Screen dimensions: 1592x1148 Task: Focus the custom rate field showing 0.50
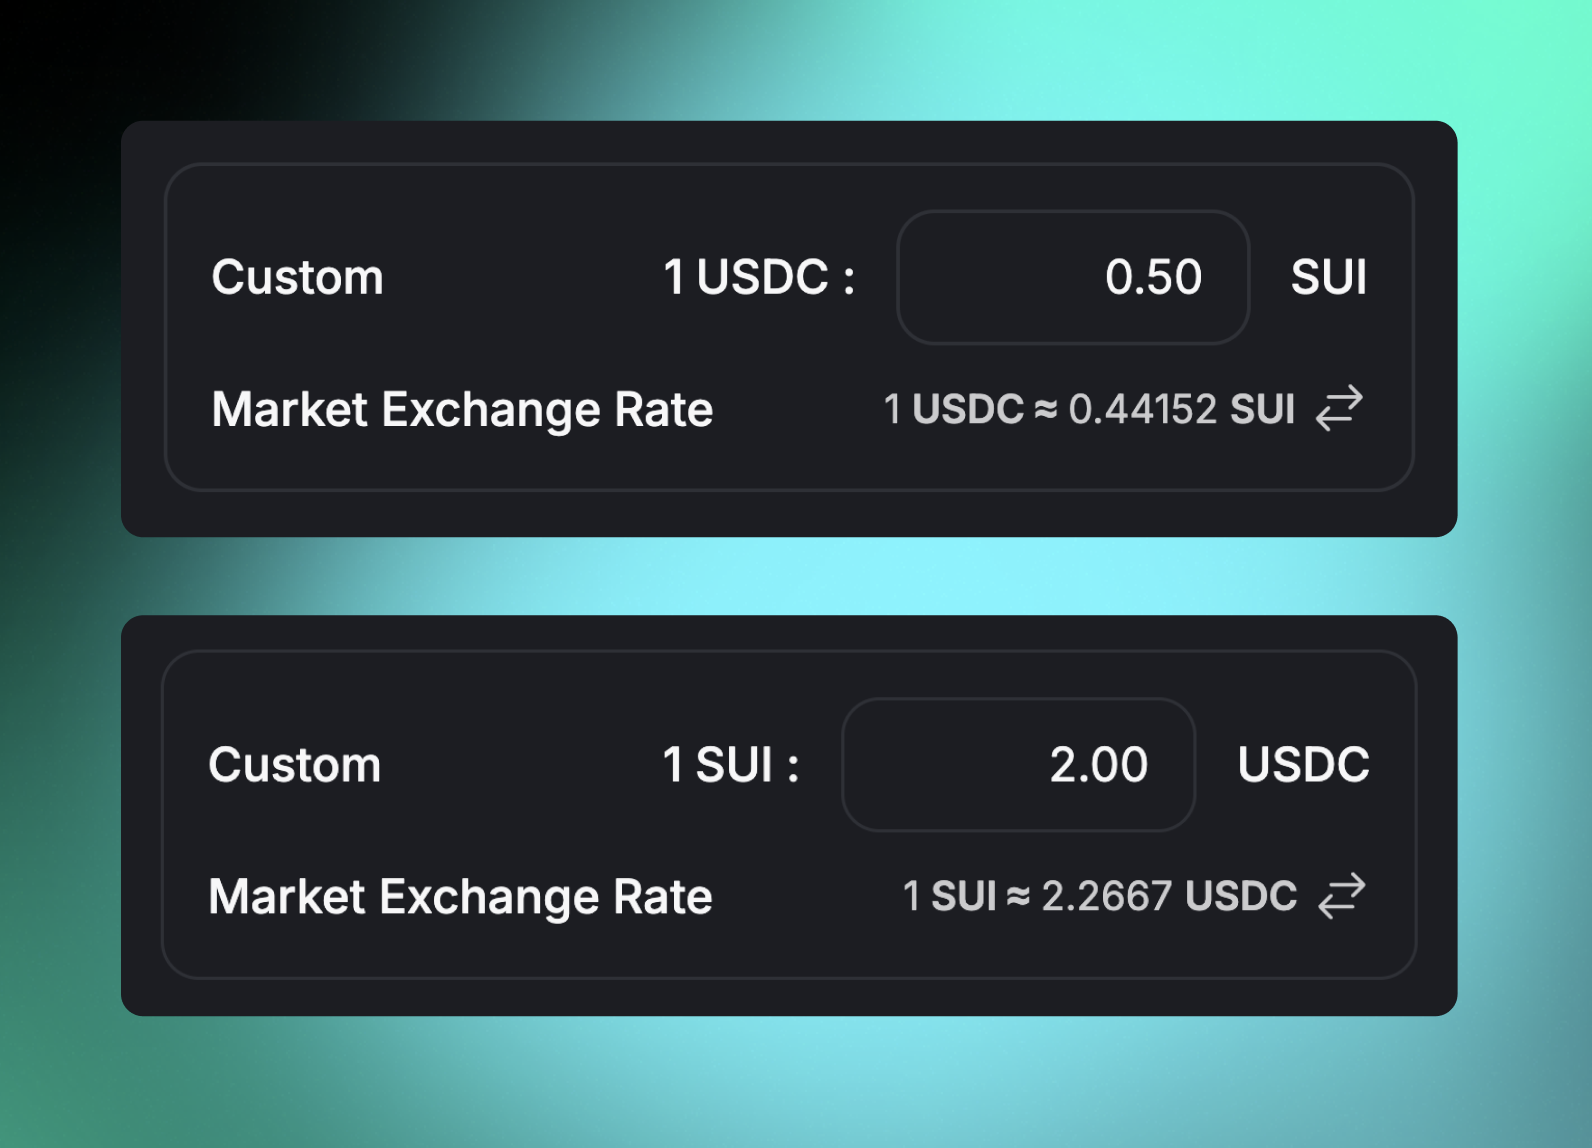coord(1073,277)
